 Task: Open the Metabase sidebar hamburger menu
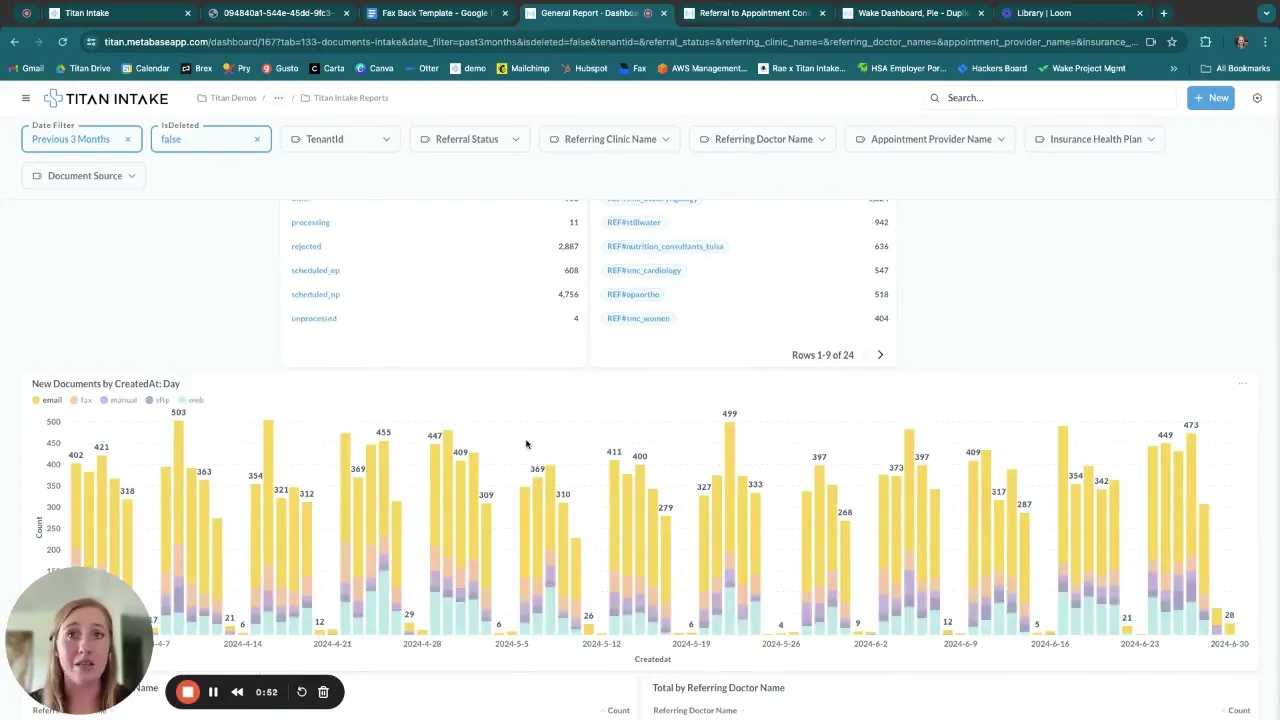(26, 98)
